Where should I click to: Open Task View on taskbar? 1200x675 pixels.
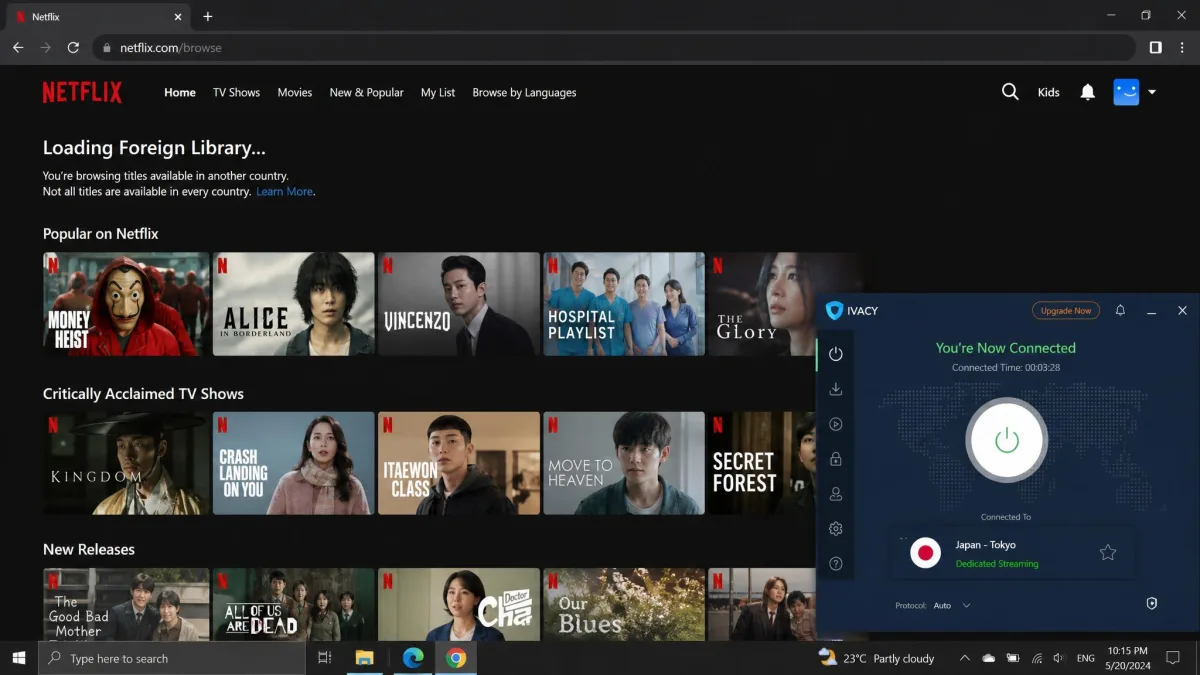(x=324, y=658)
